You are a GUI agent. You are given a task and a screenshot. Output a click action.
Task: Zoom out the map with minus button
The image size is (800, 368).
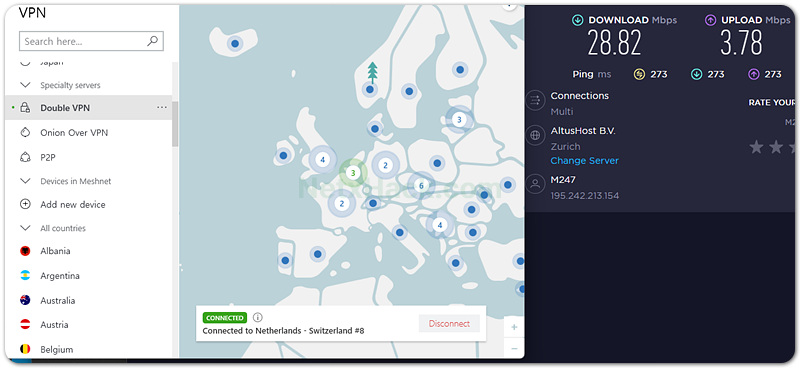[514, 349]
